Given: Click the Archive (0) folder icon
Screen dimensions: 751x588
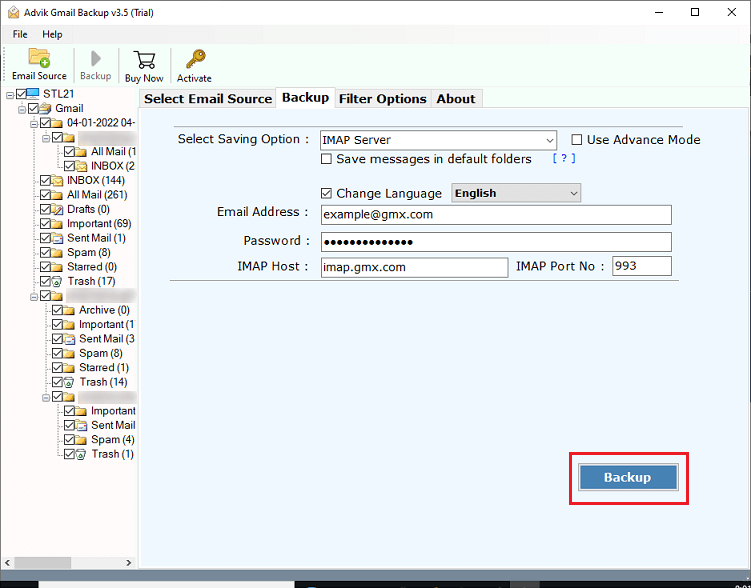Looking at the screenshot, I should [x=69, y=310].
